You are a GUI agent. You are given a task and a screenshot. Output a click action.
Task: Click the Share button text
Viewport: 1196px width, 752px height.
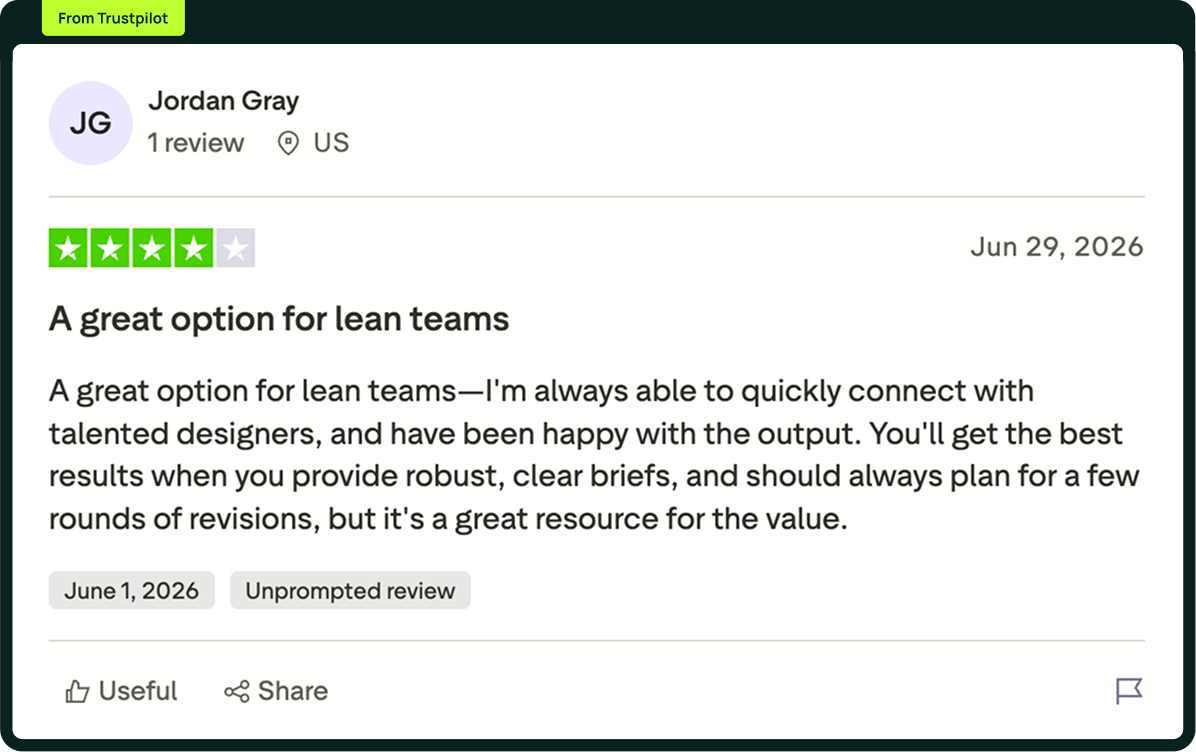[293, 691]
